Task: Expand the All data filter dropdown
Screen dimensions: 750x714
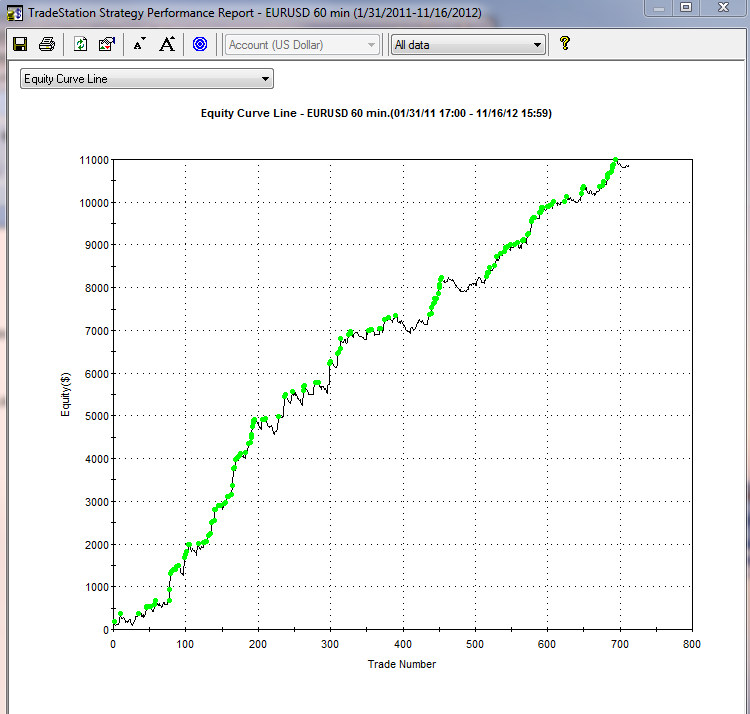Action: click(468, 45)
